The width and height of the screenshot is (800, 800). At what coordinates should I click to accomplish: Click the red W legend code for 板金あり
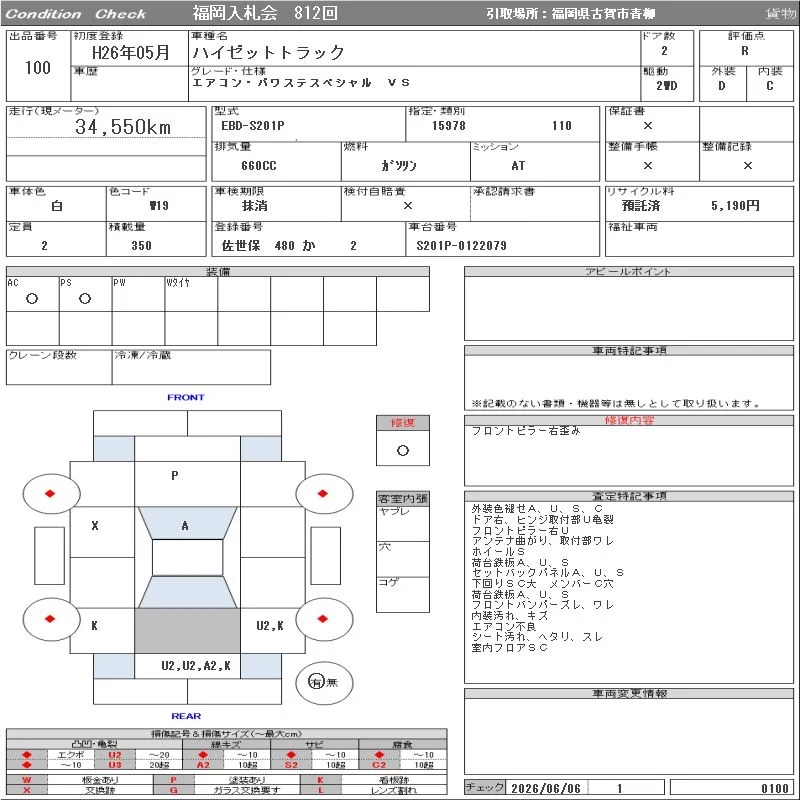coord(27,780)
